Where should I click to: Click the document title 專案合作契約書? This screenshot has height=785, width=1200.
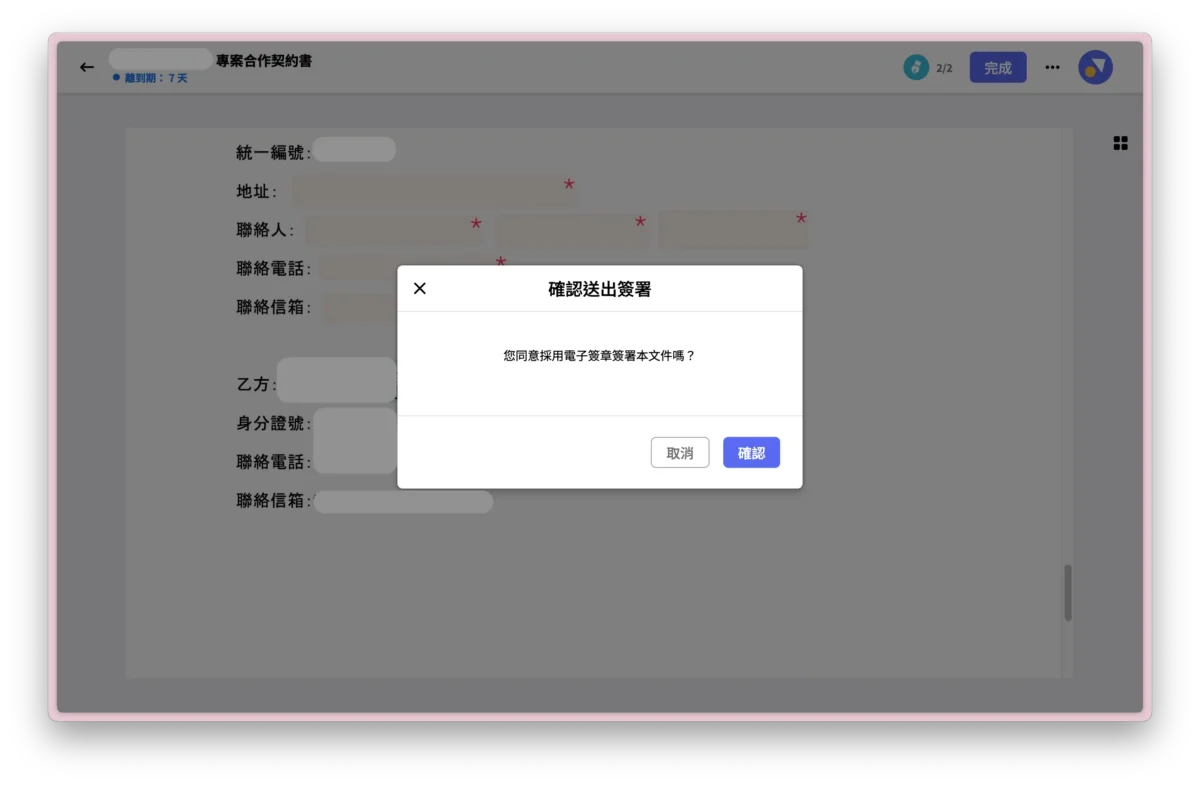pyautogui.click(x=264, y=61)
